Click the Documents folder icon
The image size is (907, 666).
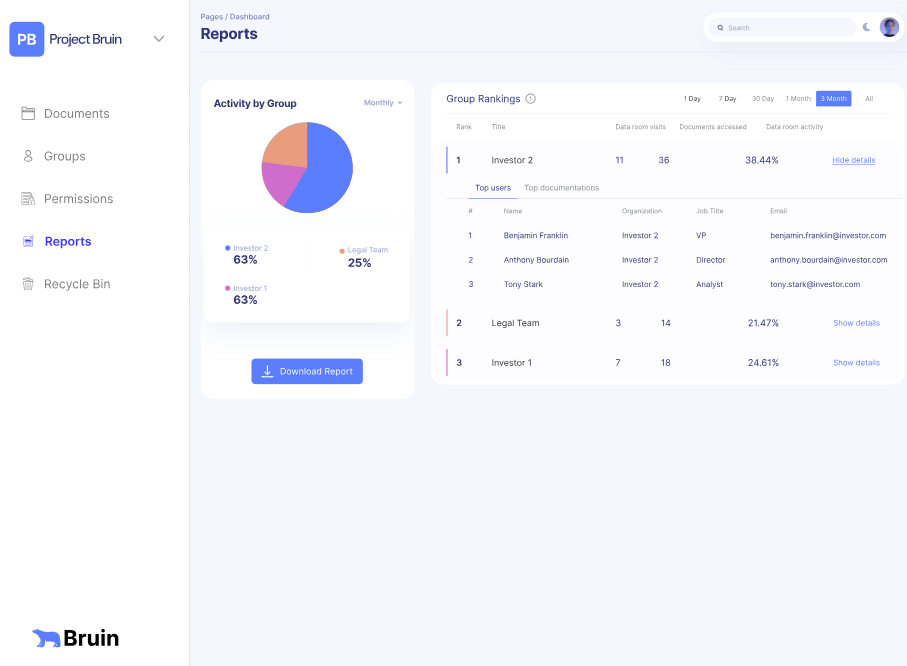click(x=28, y=113)
